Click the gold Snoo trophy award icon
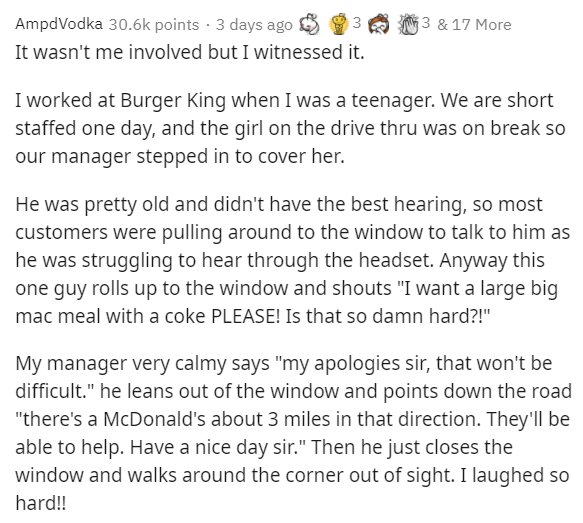The height and width of the screenshot is (523, 583). pos(339,24)
